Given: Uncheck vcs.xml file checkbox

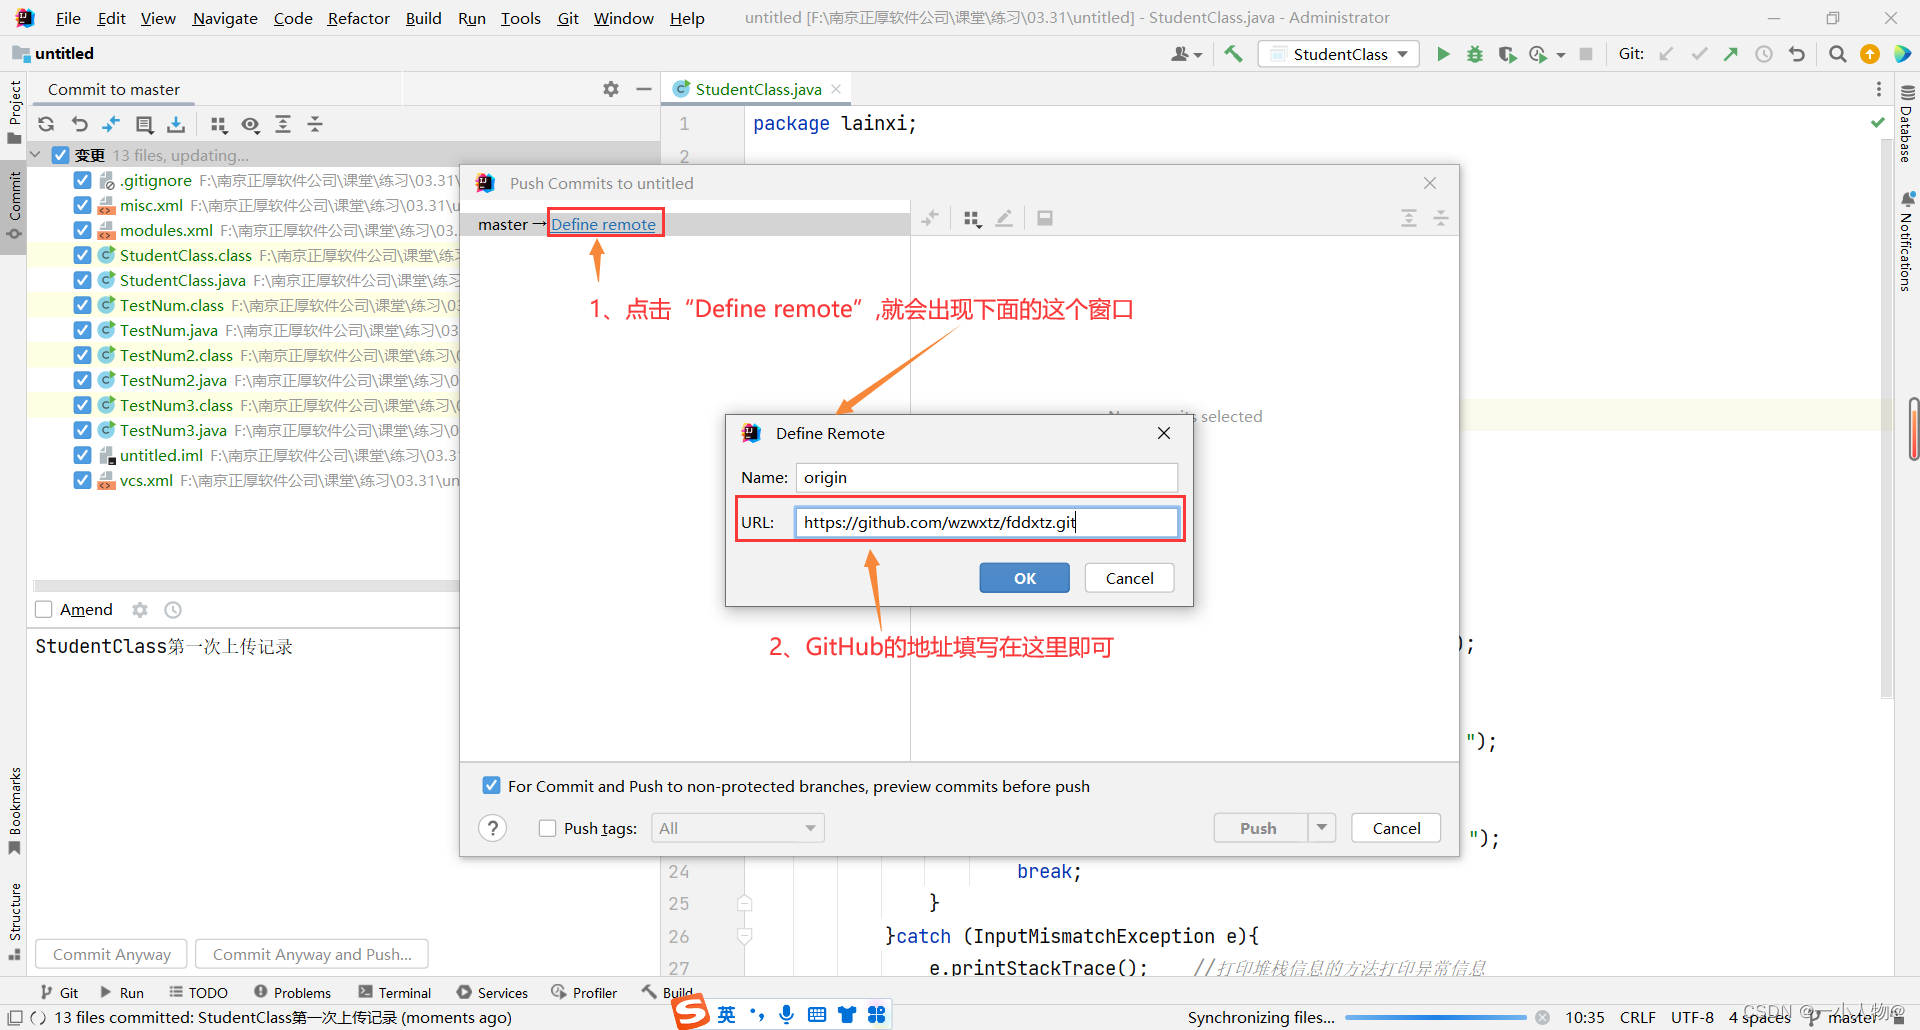Looking at the screenshot, I should point(83,481).
